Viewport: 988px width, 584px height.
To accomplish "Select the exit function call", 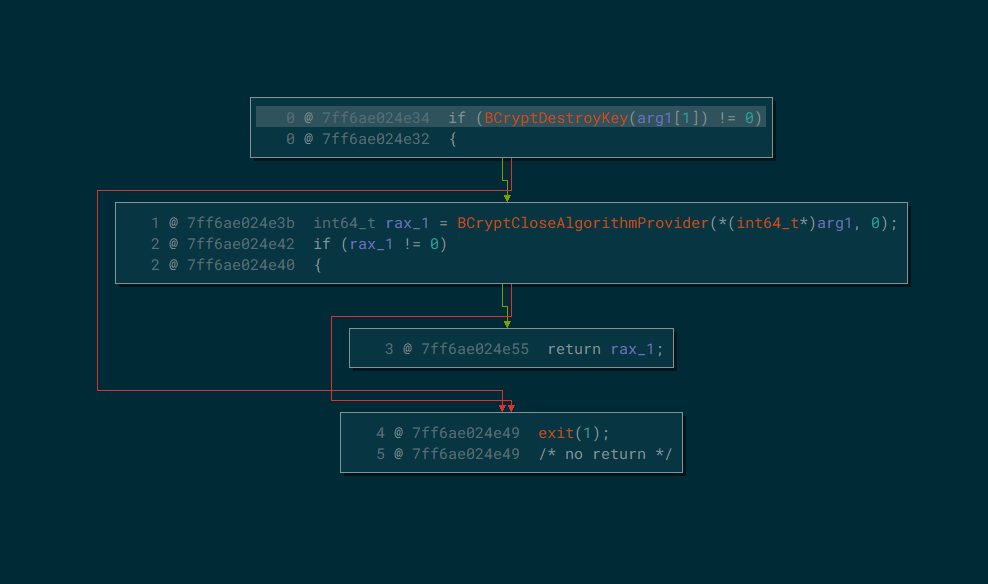I will pos(556,433).
